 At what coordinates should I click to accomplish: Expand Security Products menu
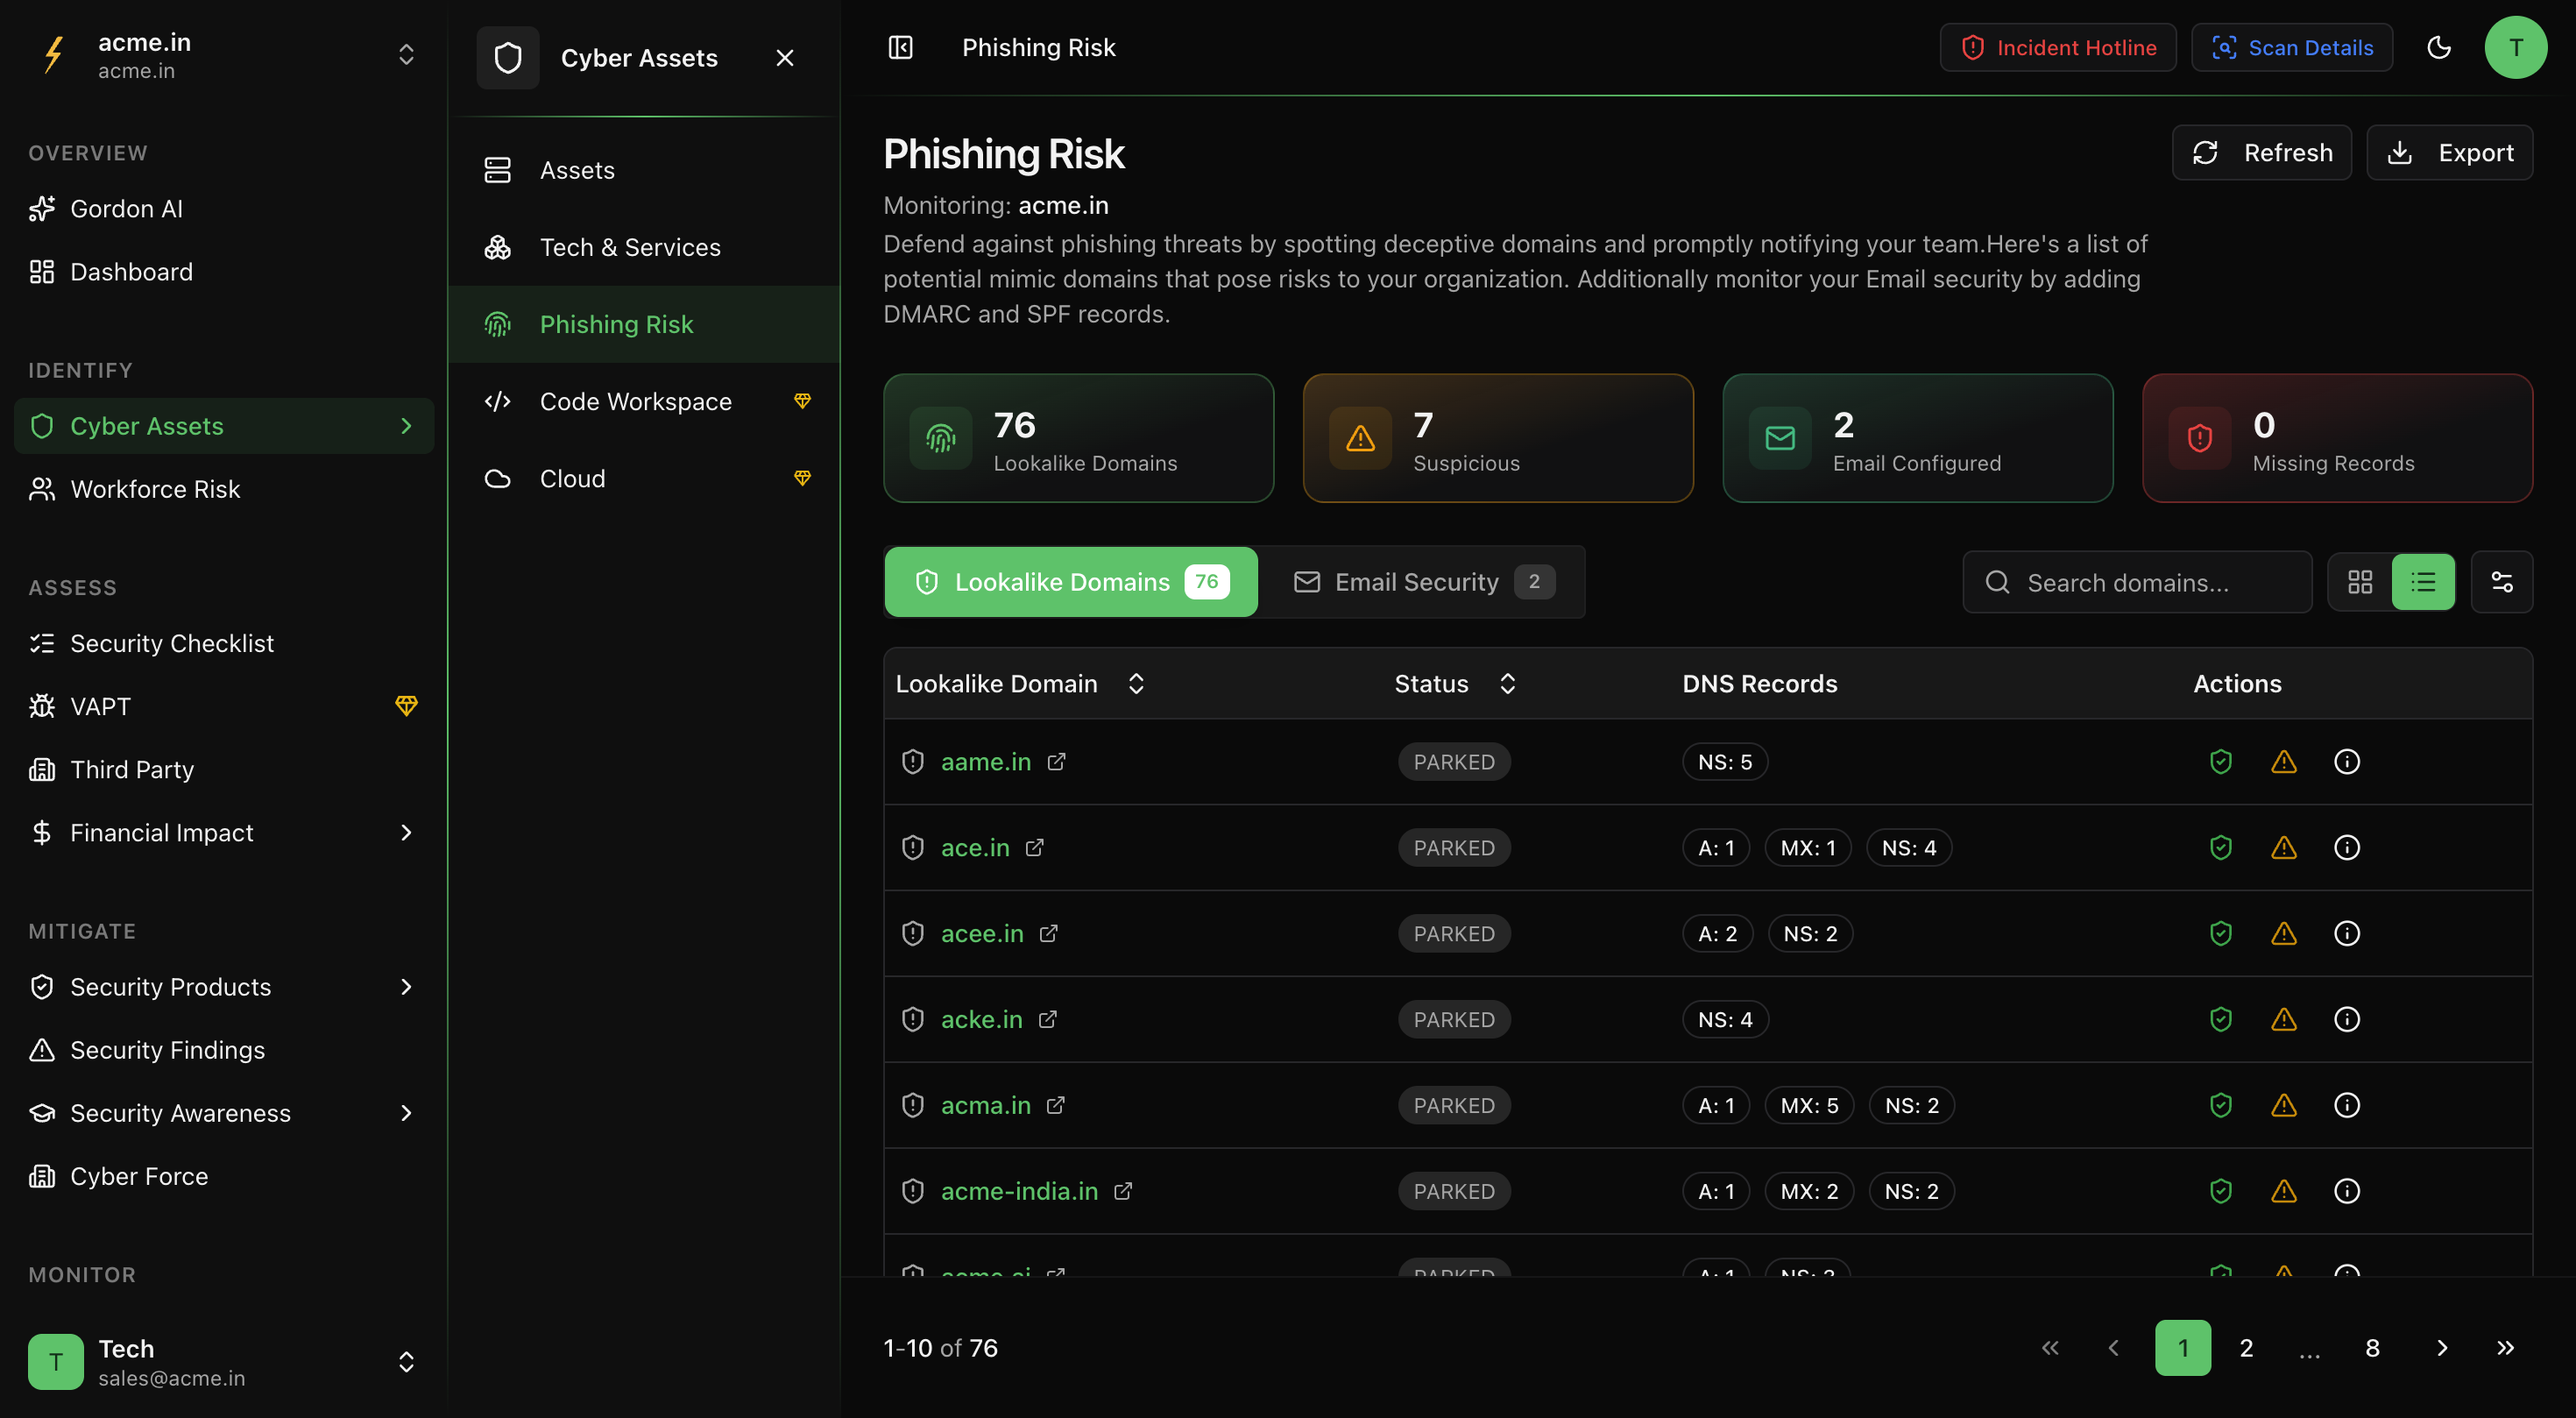coord(405,987)
